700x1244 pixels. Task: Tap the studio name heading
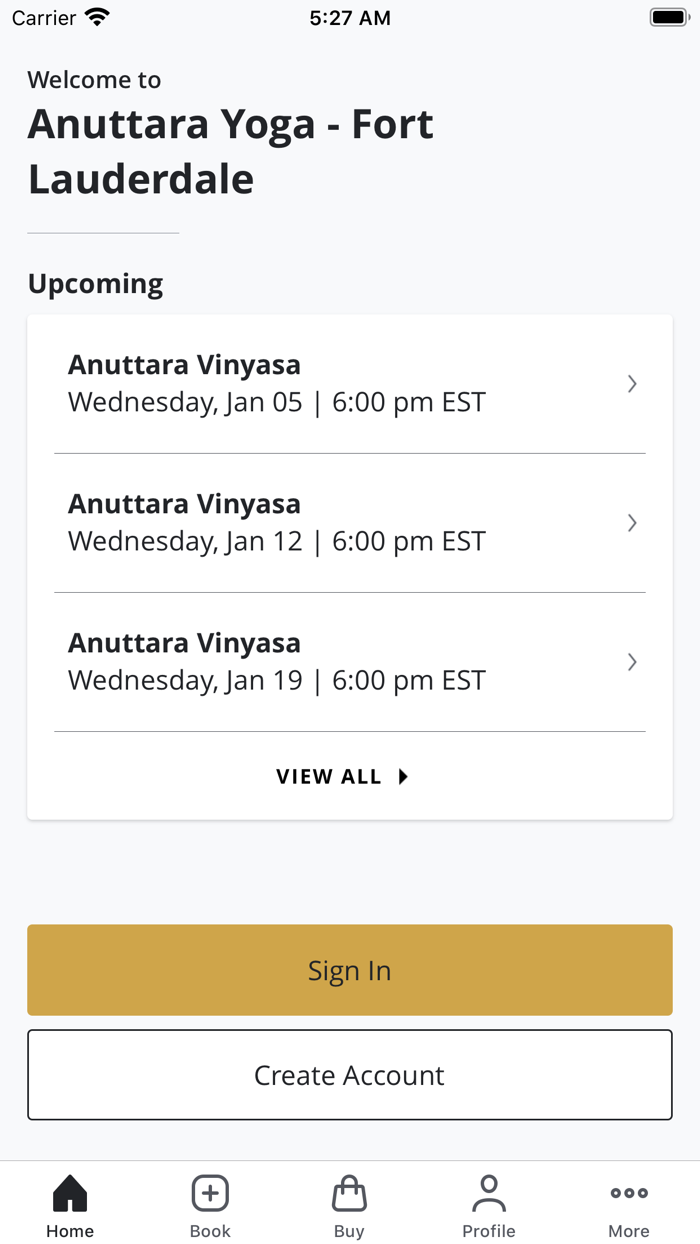231,150
